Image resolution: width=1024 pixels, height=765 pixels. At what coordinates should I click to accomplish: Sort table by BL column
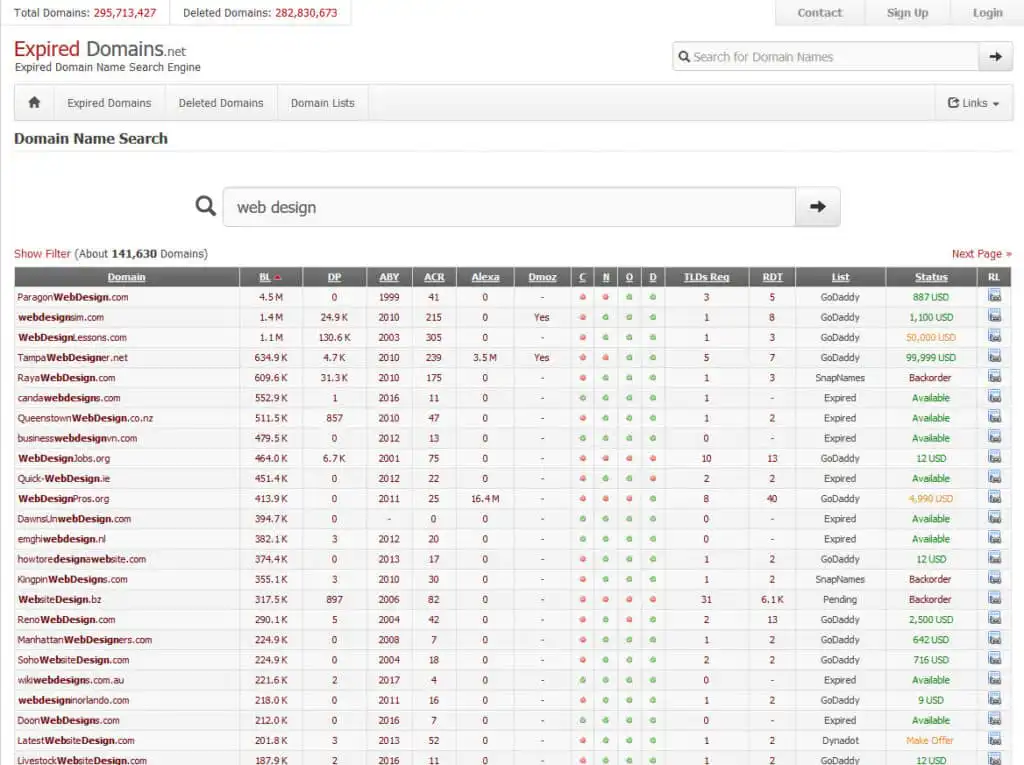tap(264, 277)
